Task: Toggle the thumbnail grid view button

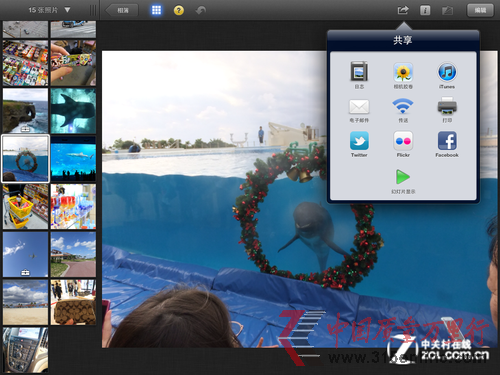Action: [156, 10]
